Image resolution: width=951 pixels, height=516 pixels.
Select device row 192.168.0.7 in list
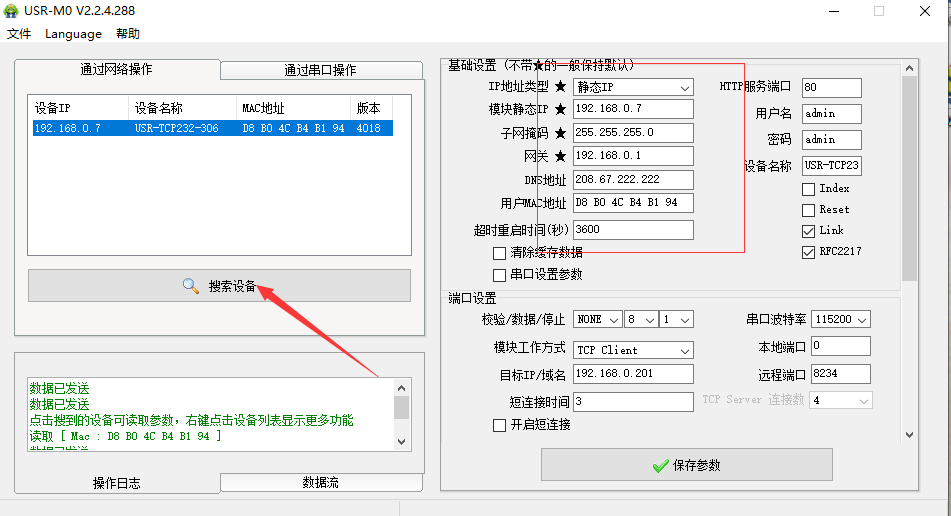[213, 129]
